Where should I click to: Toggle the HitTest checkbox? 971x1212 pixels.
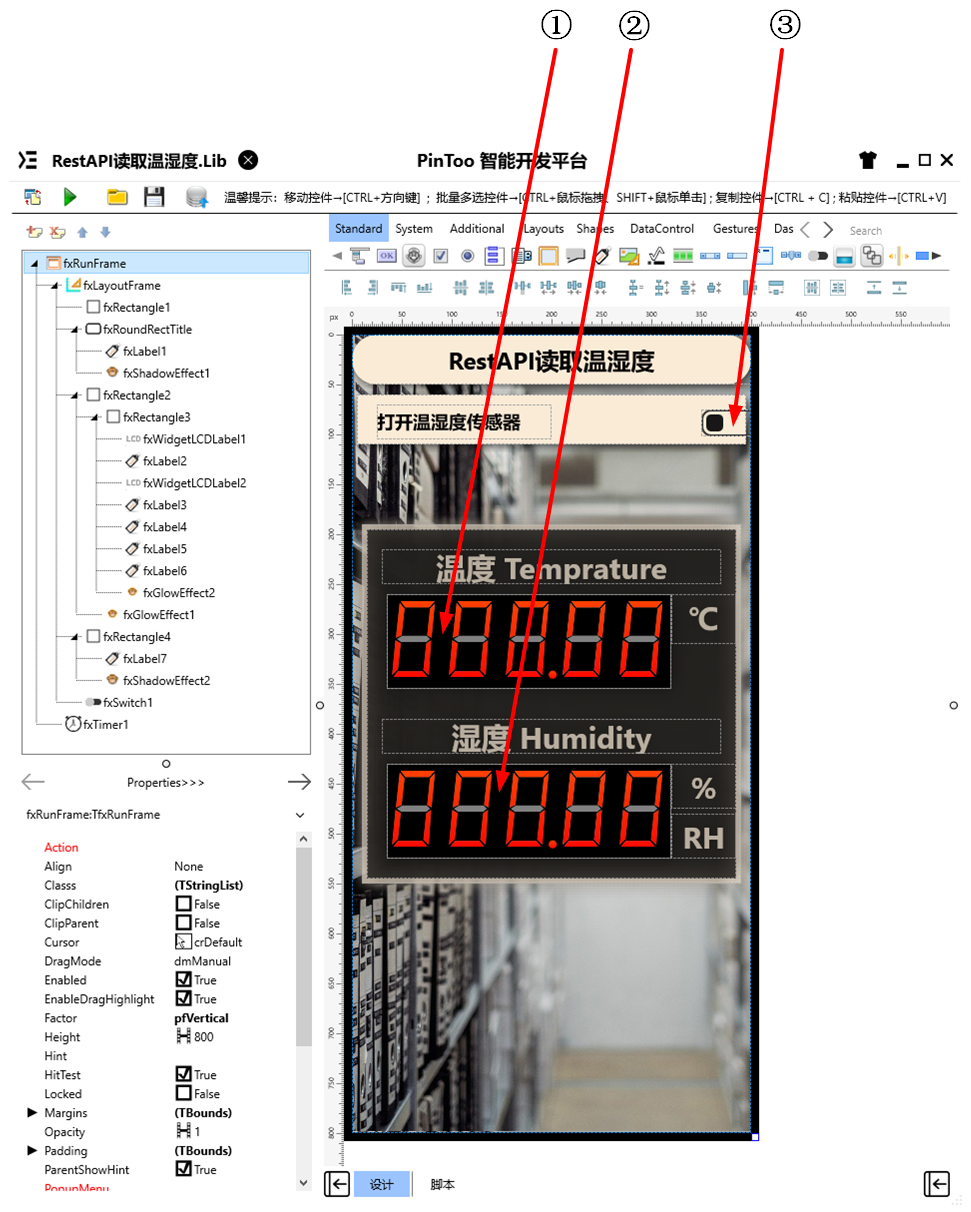point(183,1075)
